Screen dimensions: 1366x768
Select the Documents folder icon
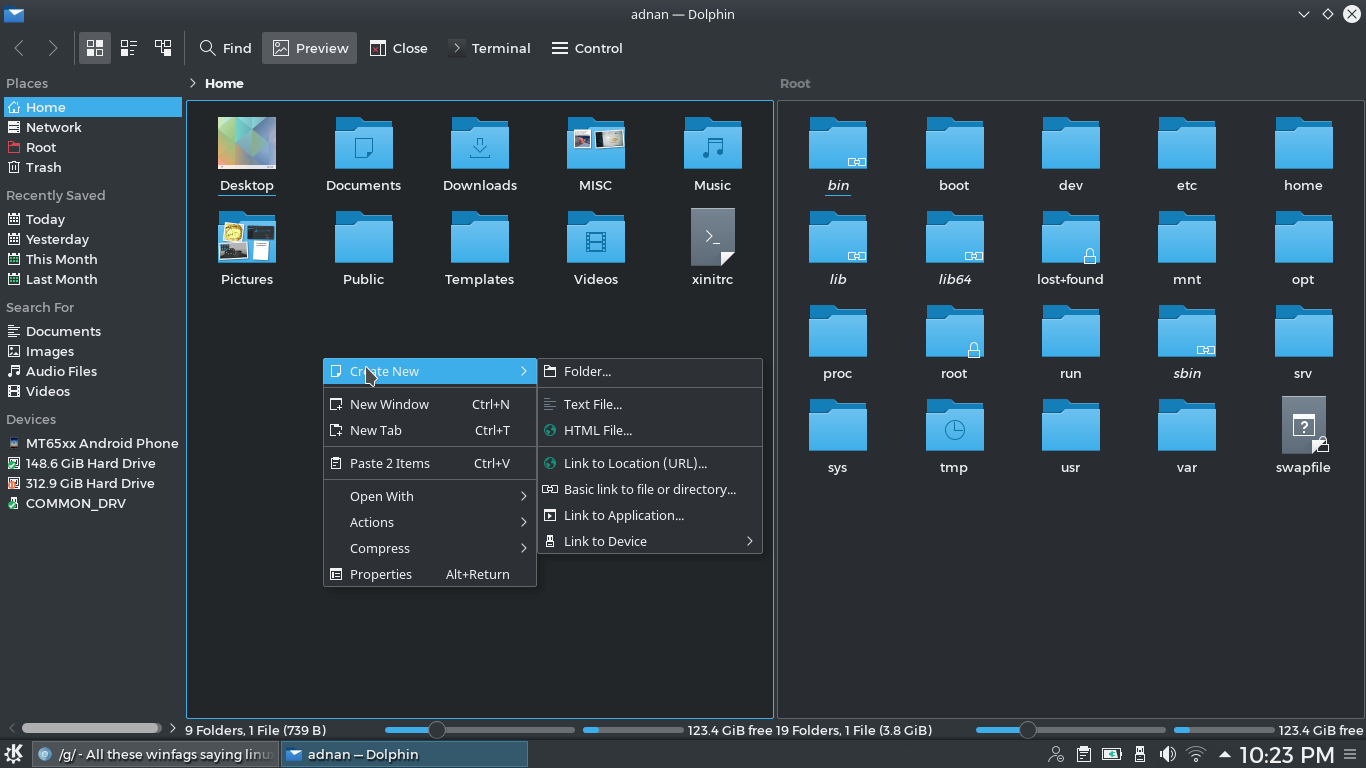(x=363, y=143)
